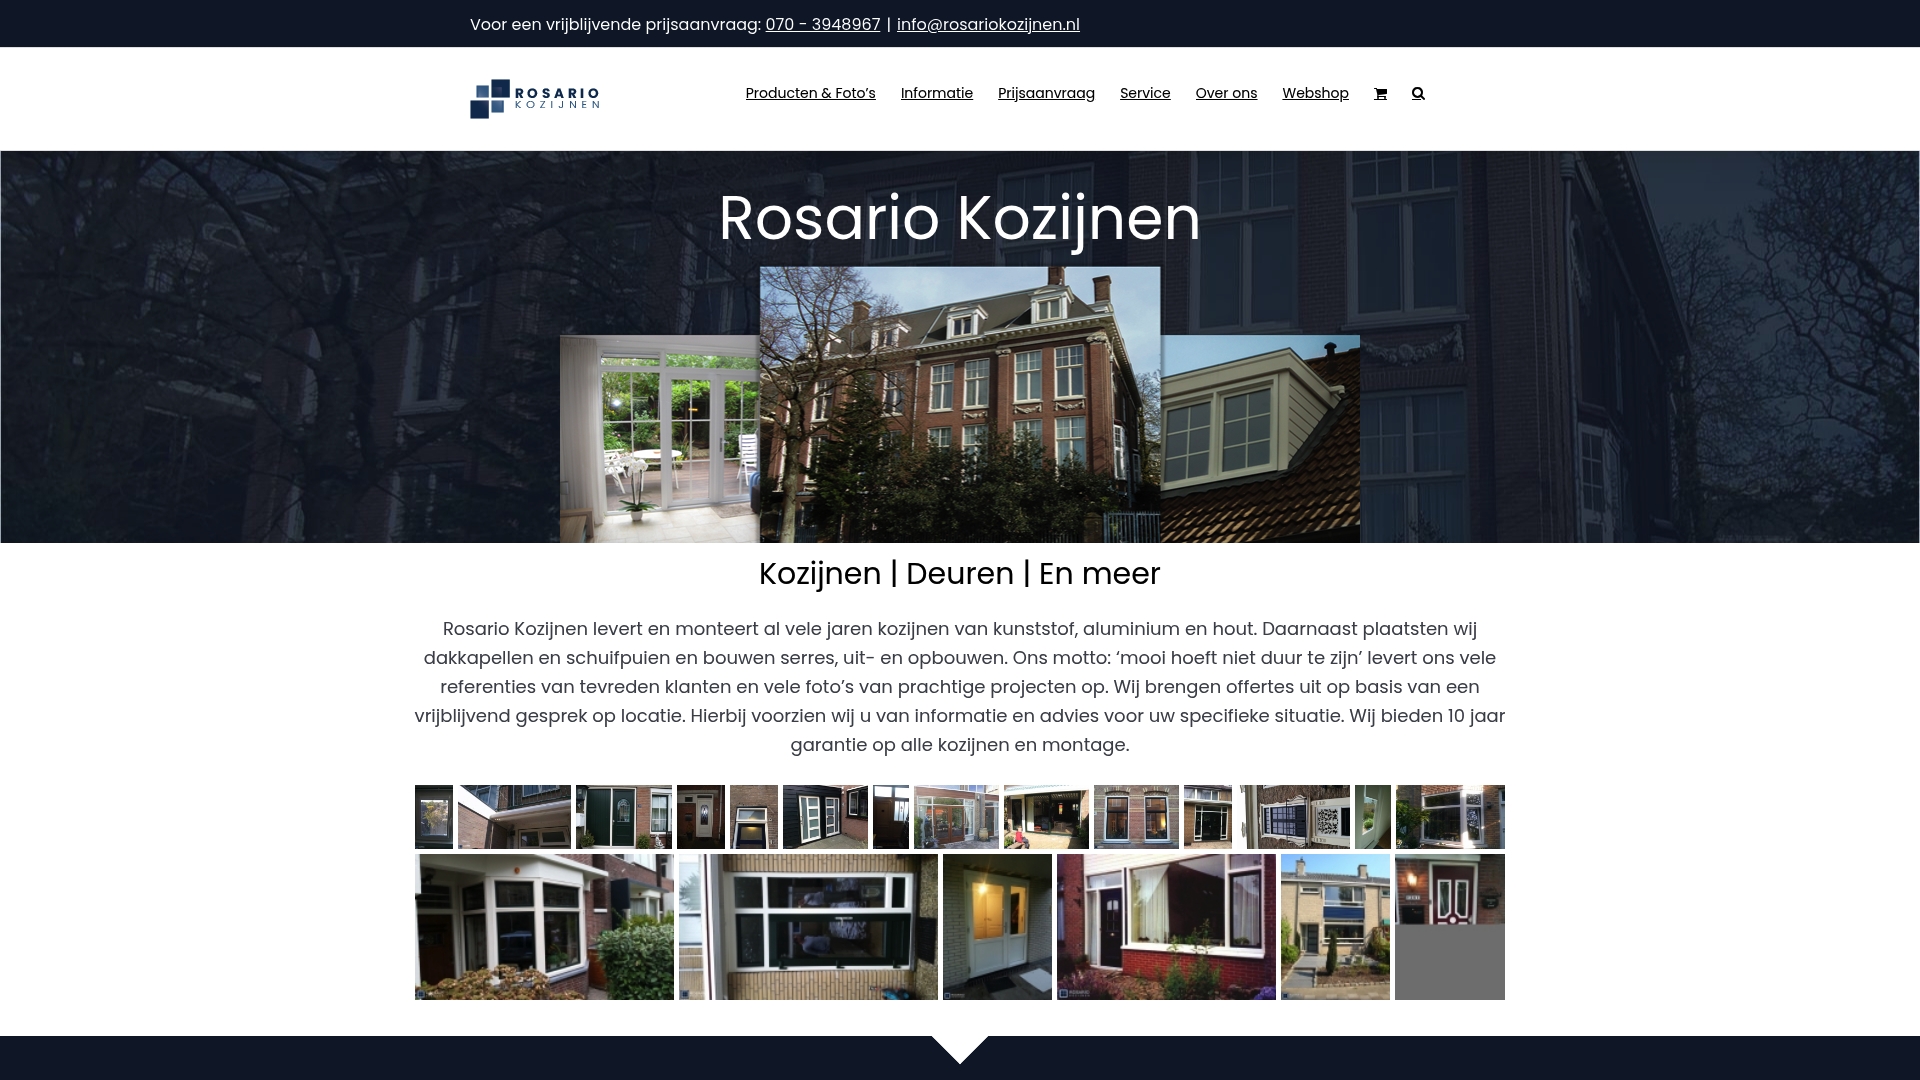Open the illuminated white double door photo
Image resolution: width=1920 pixels, height=1080 pixels.
997,926
